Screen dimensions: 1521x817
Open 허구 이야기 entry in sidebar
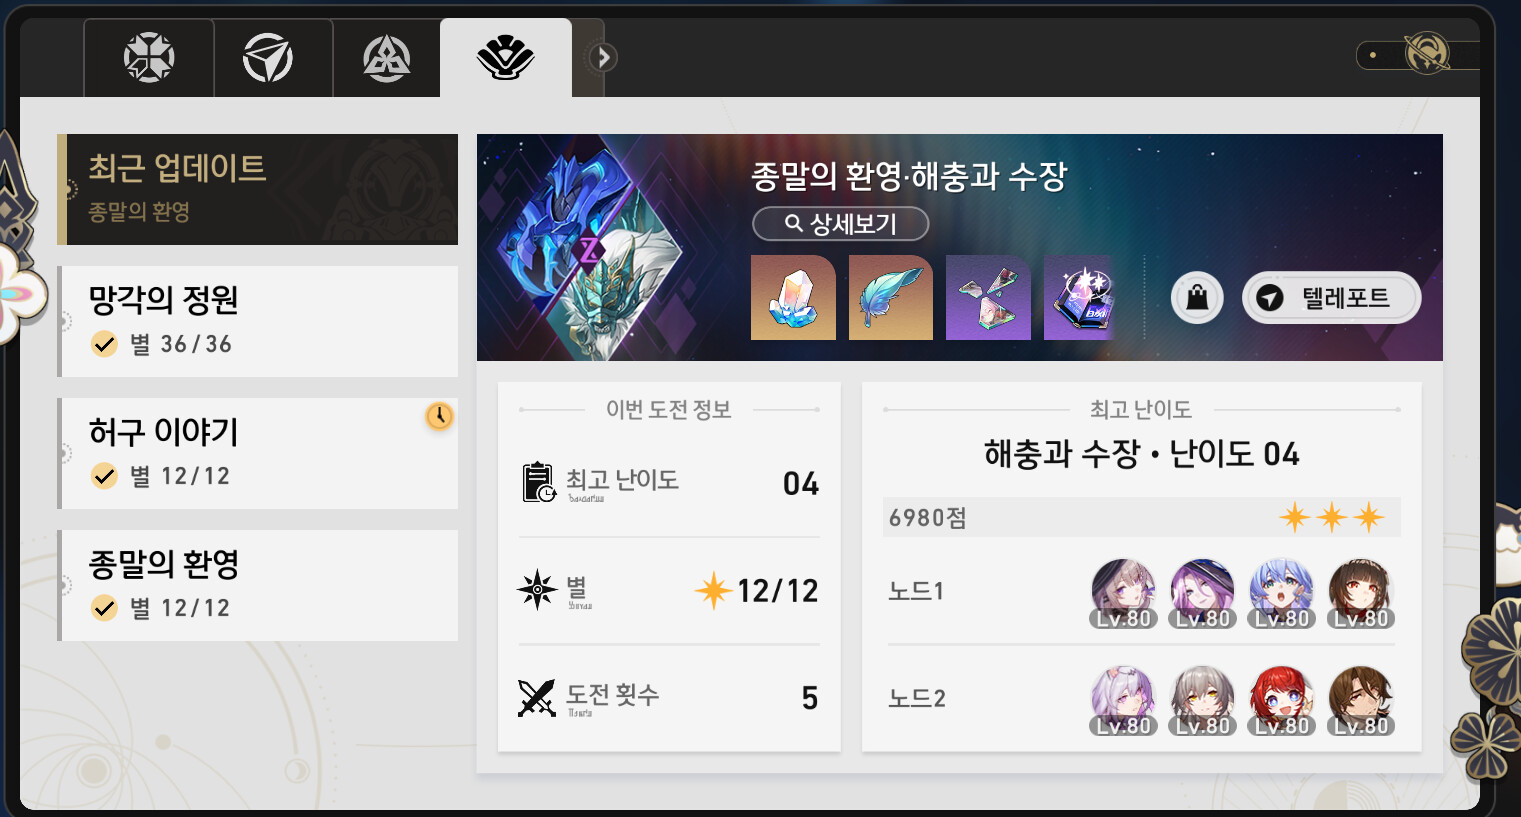coord(258,453)
